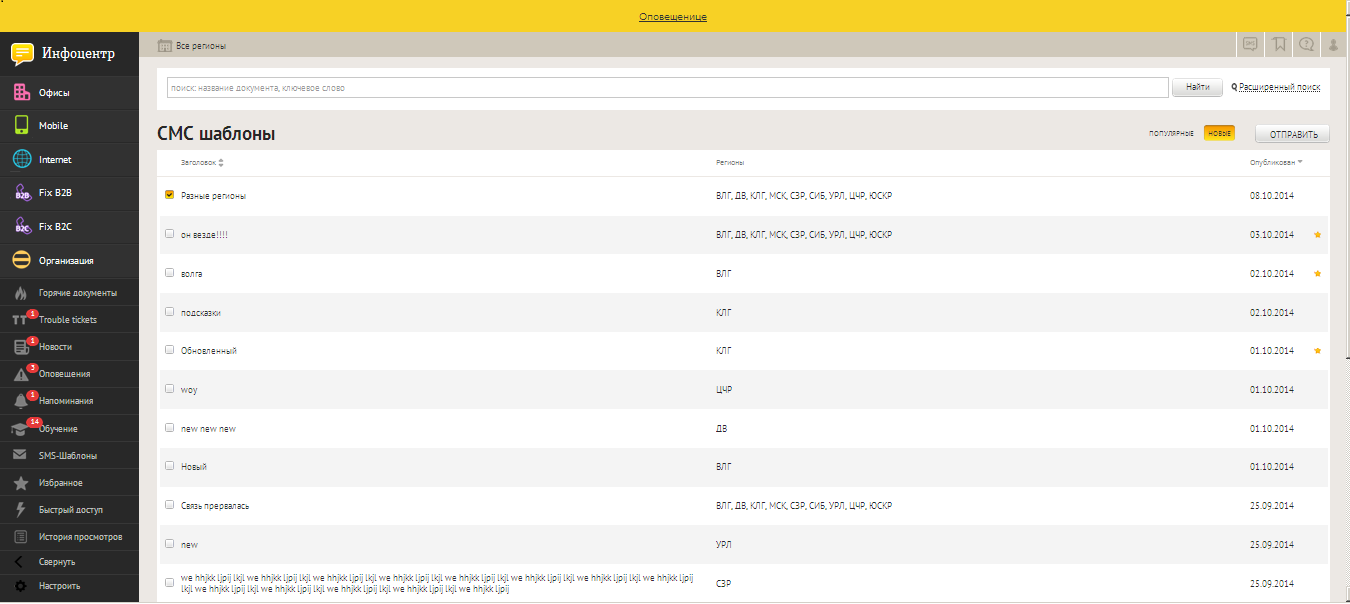Open the «Связь прервалась» template title
The image size is (1350, 604).
215,506
